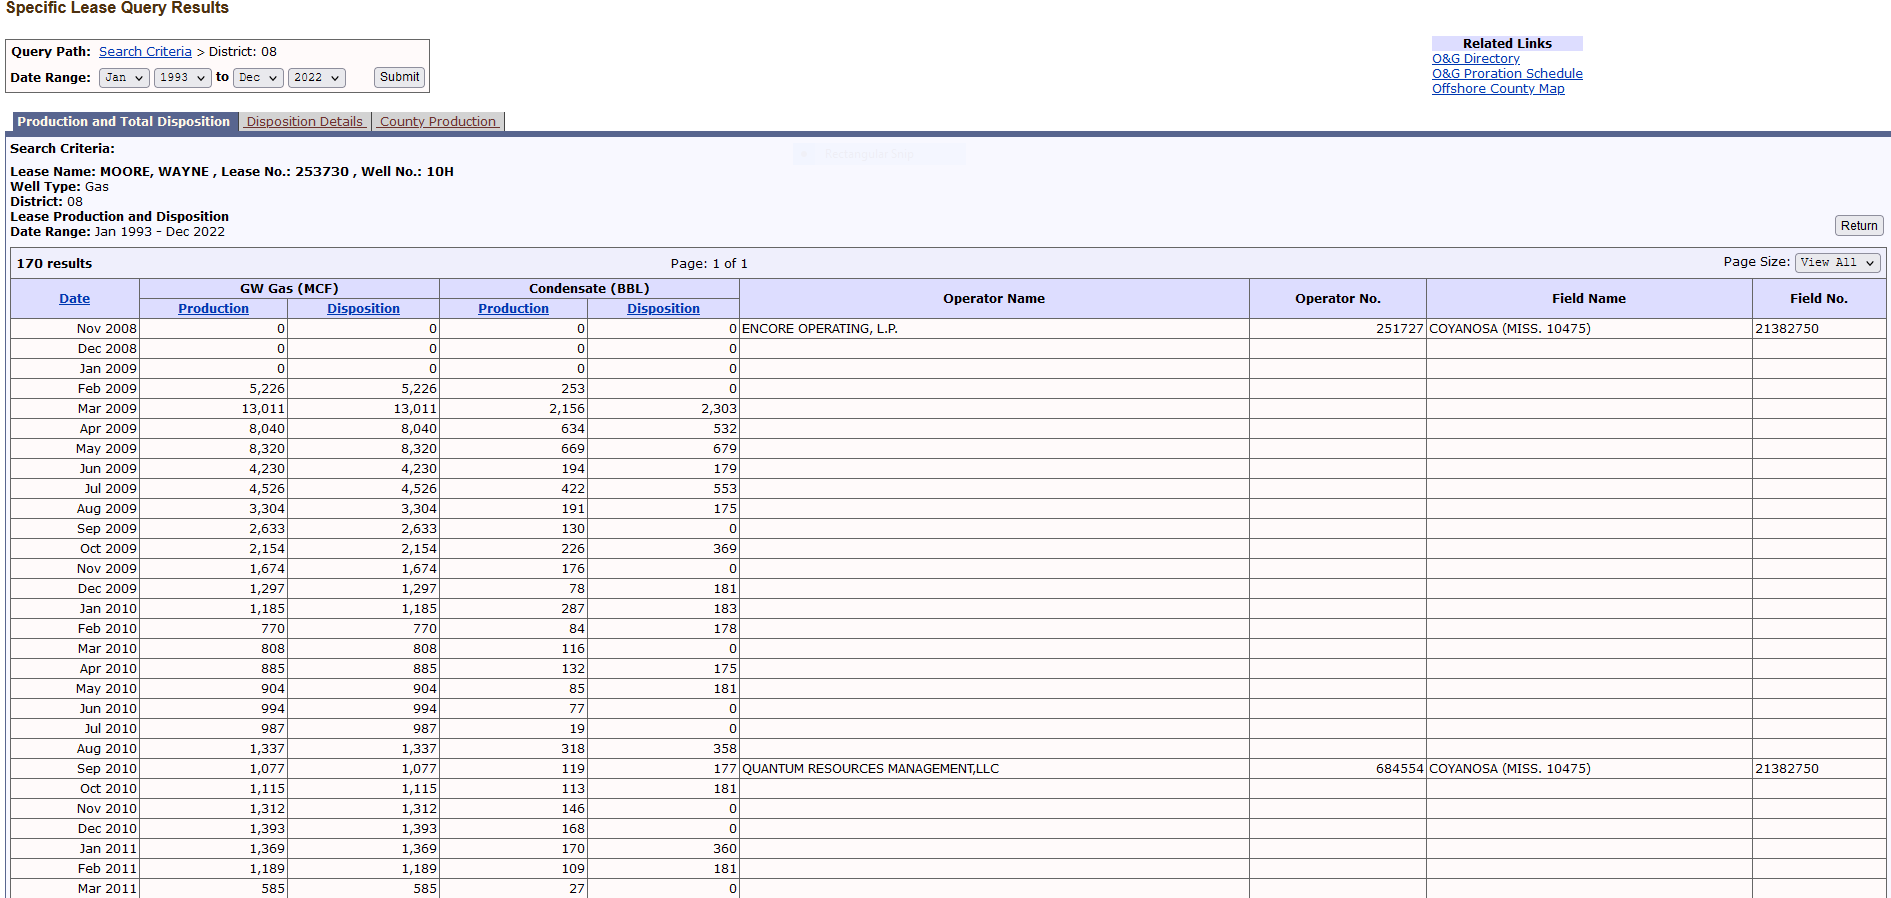
Task: Open the end month Dec dropdown
Action: click(258, 78)
